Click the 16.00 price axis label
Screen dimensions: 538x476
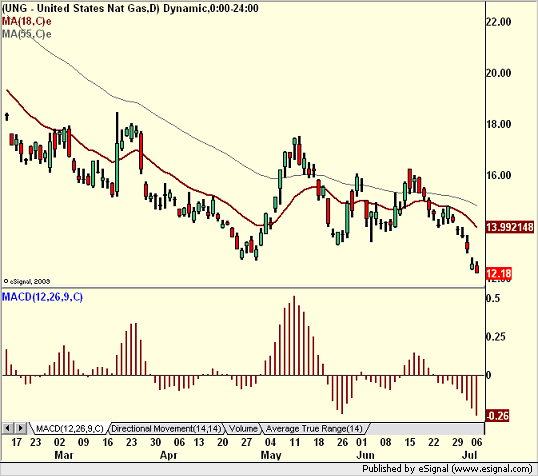tap(499, 175)
